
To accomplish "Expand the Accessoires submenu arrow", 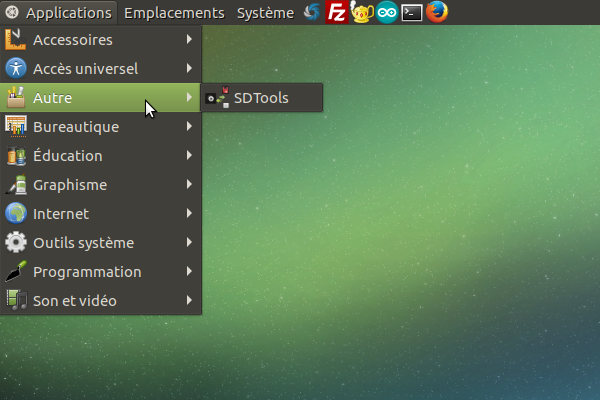I will click(x=189, y=40).
